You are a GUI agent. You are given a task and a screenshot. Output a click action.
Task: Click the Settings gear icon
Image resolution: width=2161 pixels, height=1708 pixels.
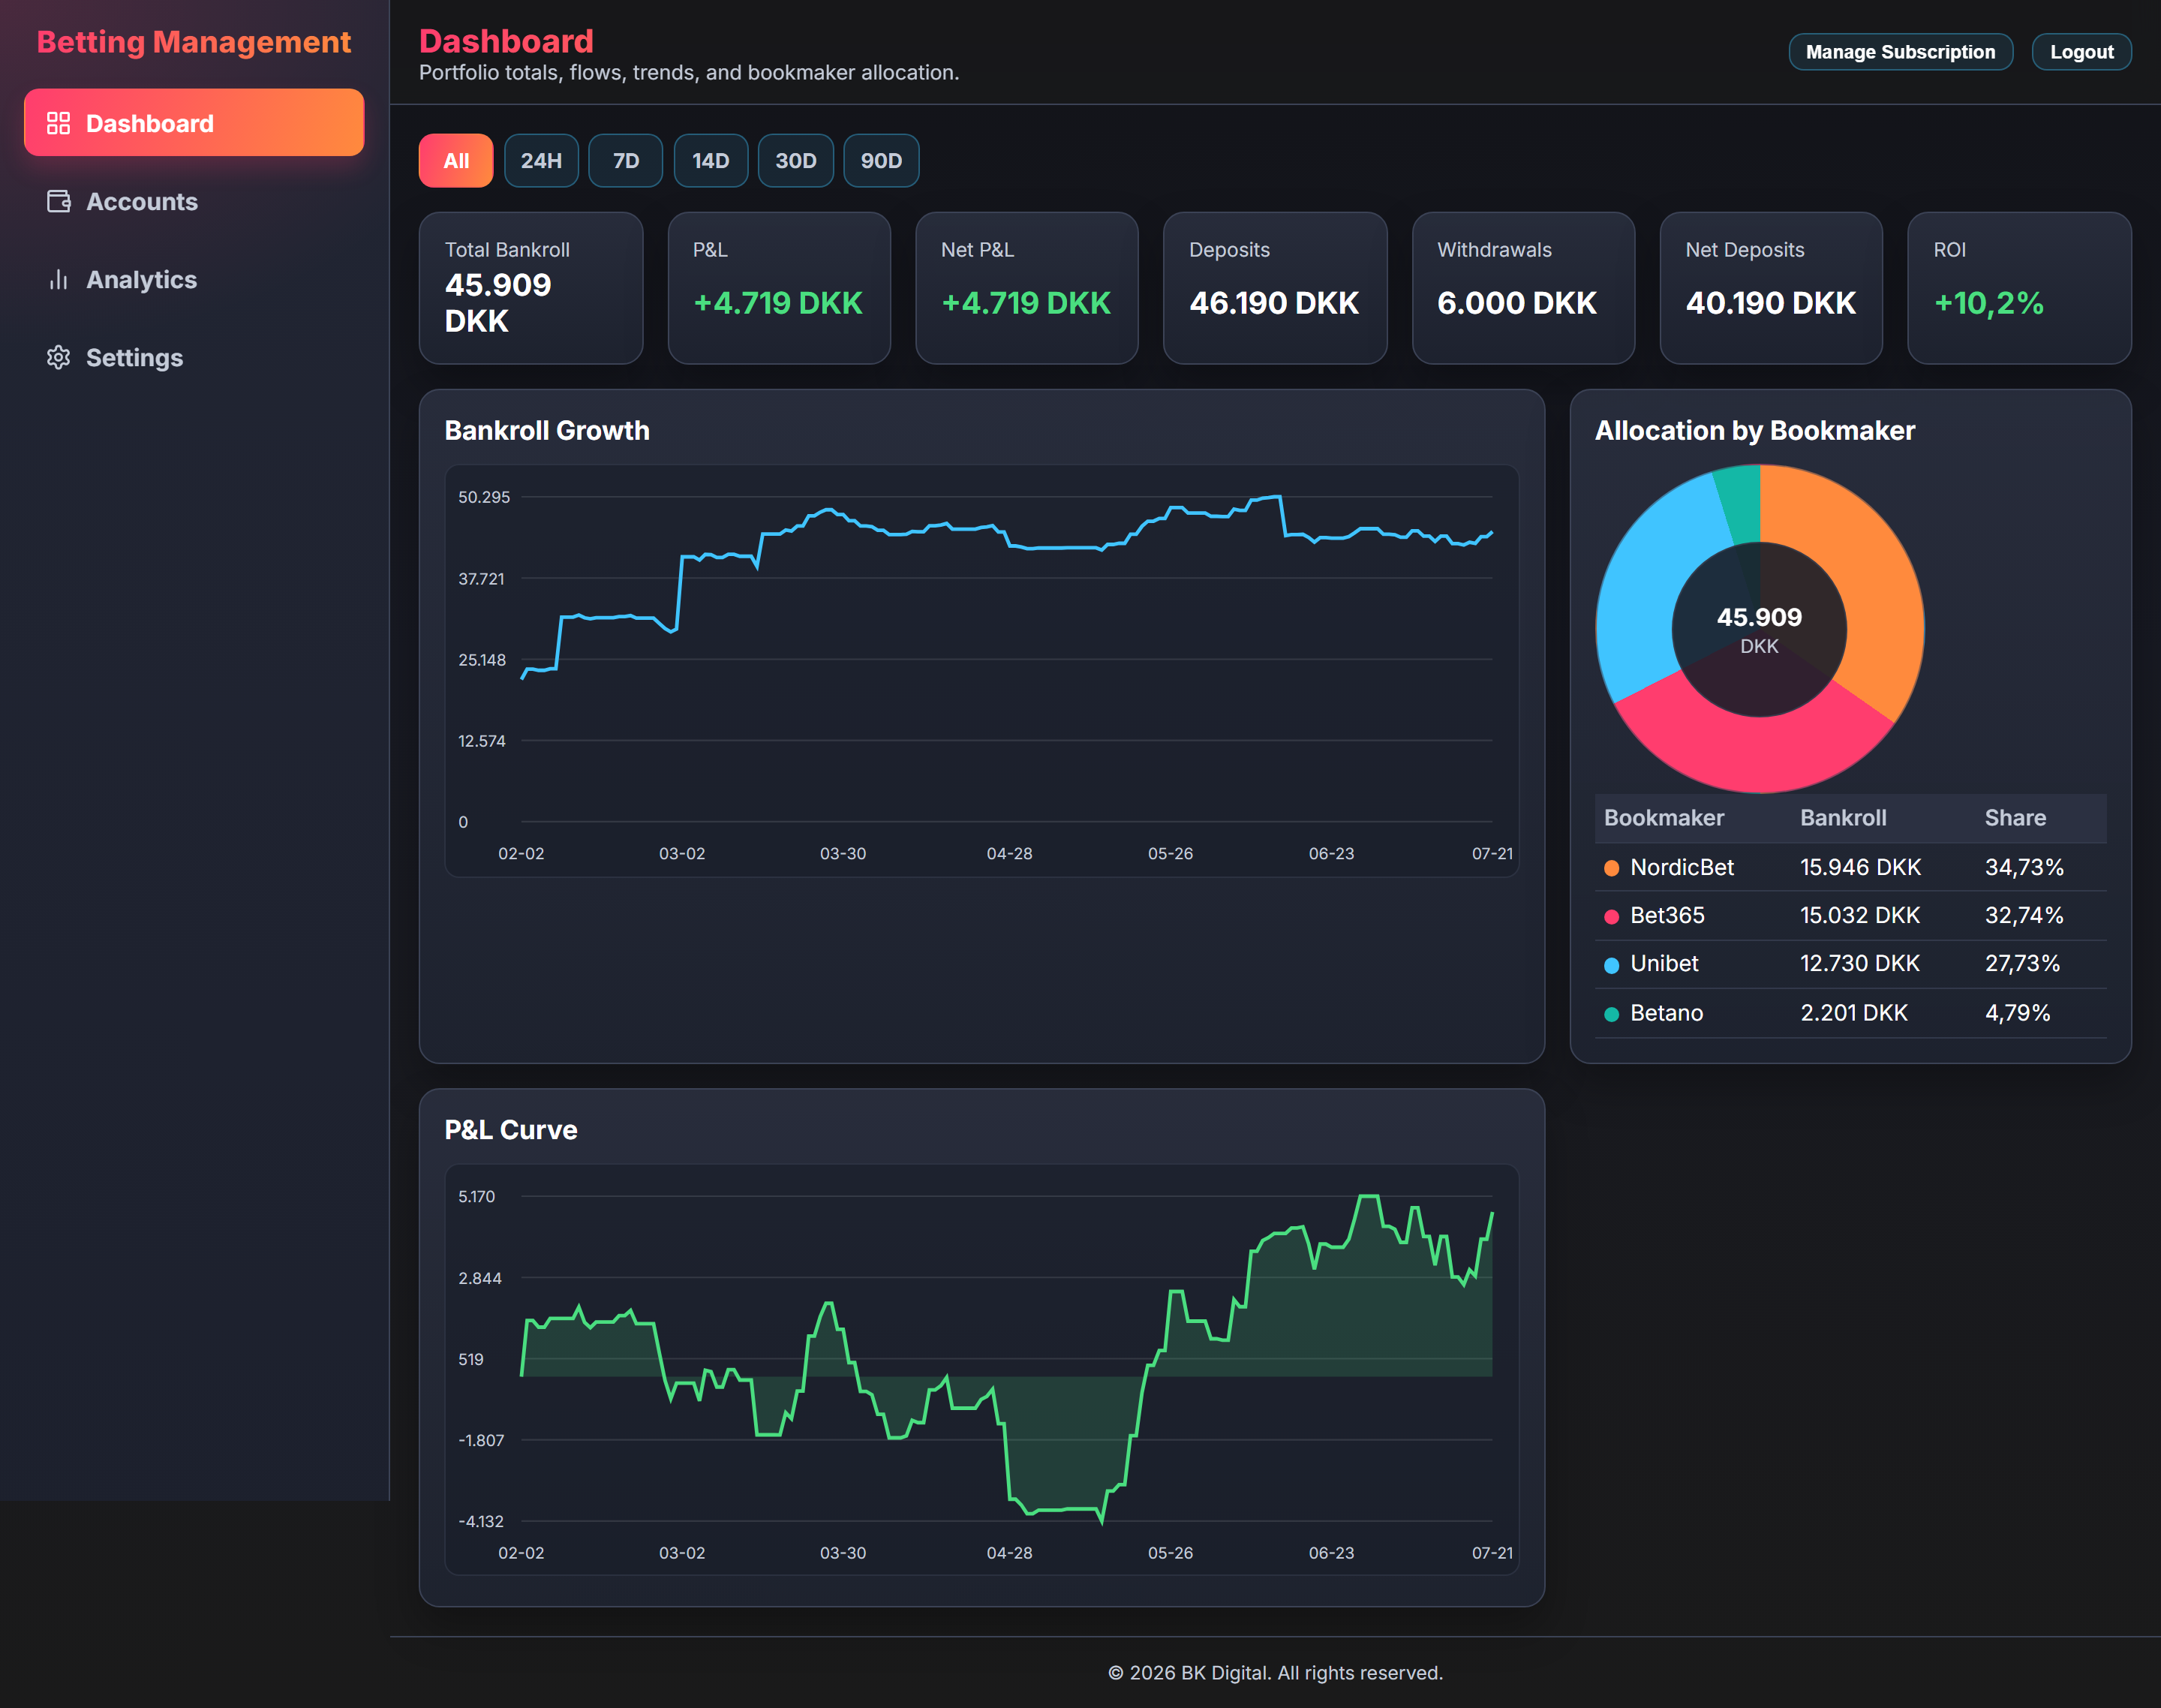(x=58, y=357)
